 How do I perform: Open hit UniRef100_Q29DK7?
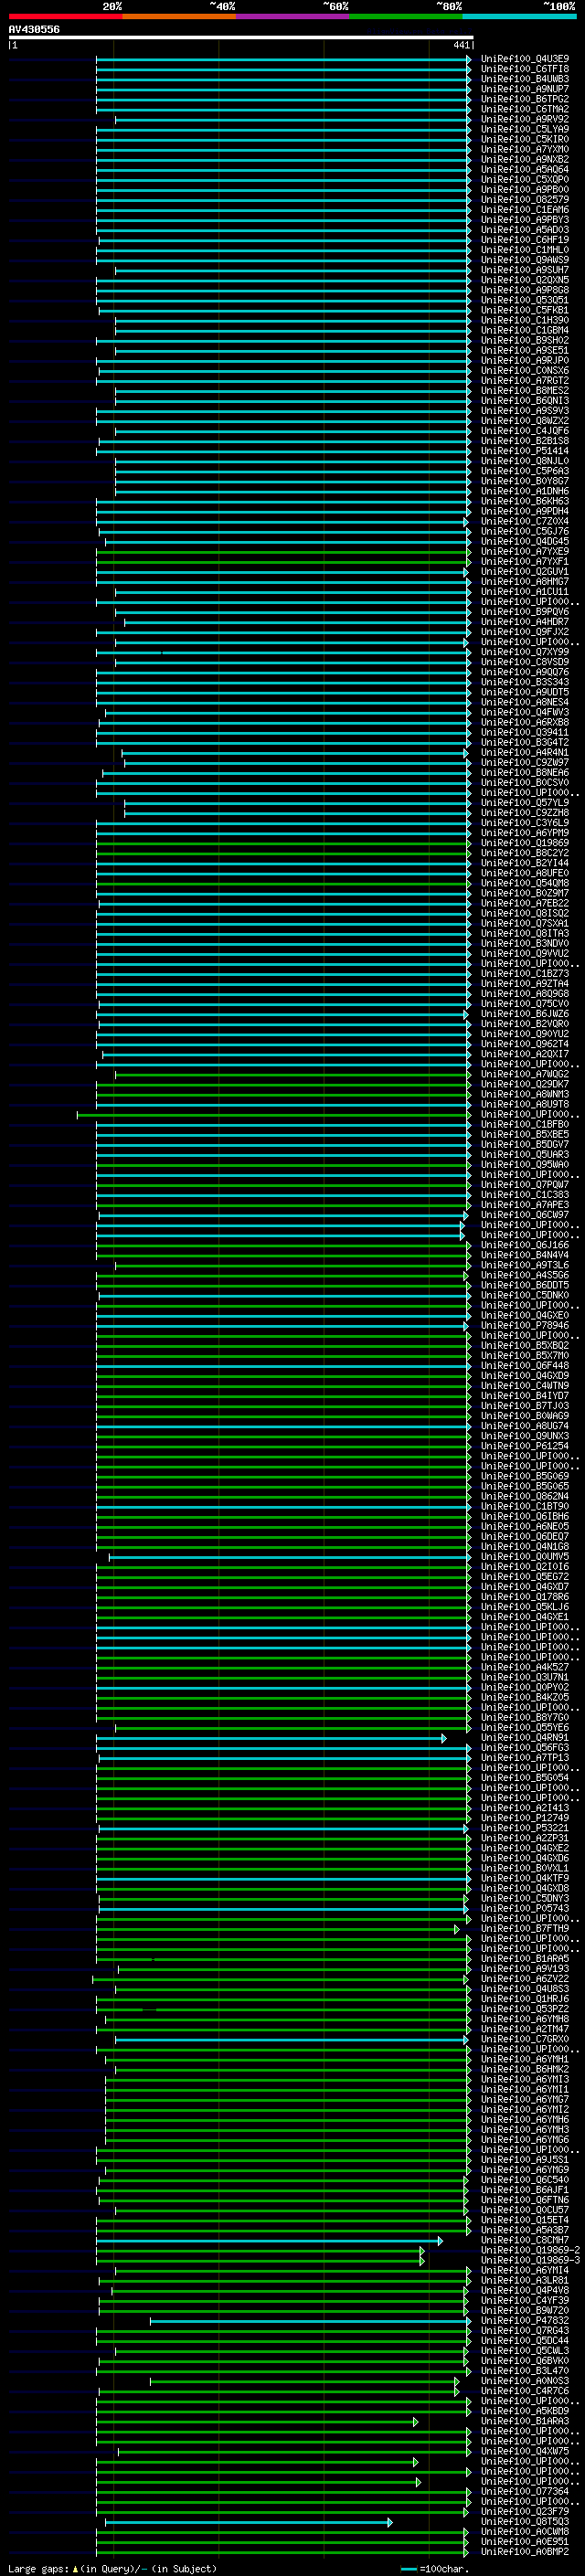(525, 1084)
